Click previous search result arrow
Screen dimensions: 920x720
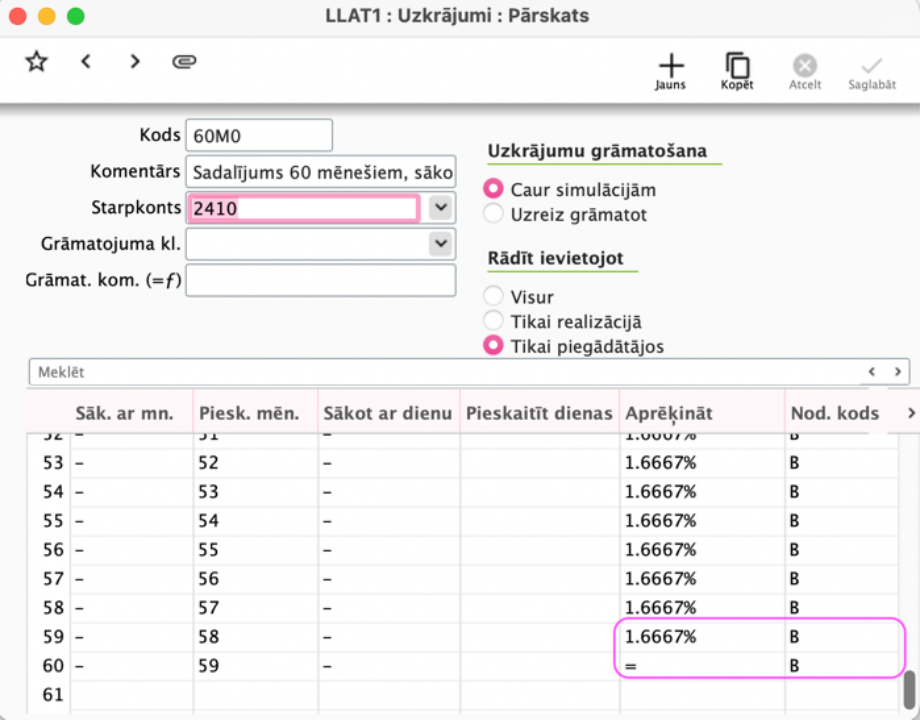click(872, 371)
